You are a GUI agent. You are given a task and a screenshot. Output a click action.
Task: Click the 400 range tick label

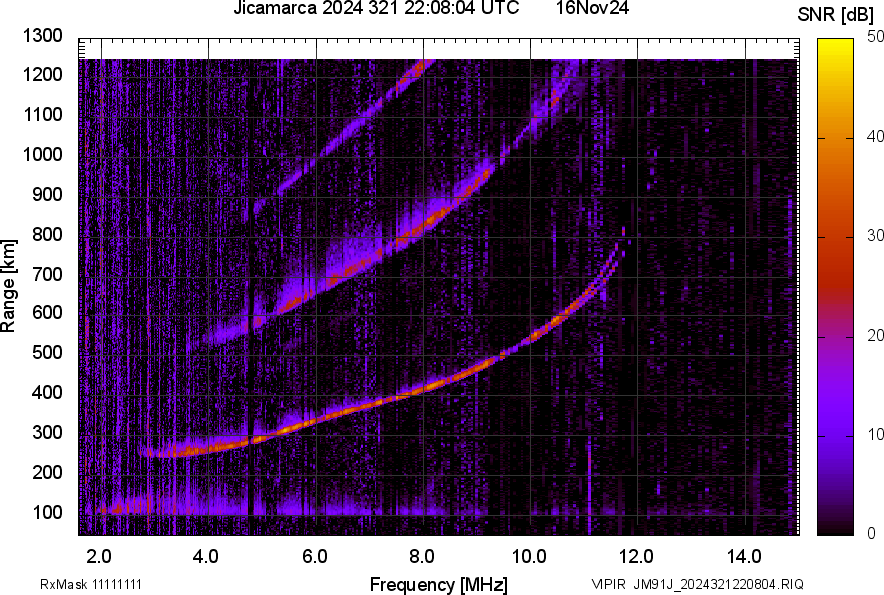pos(47,392)
